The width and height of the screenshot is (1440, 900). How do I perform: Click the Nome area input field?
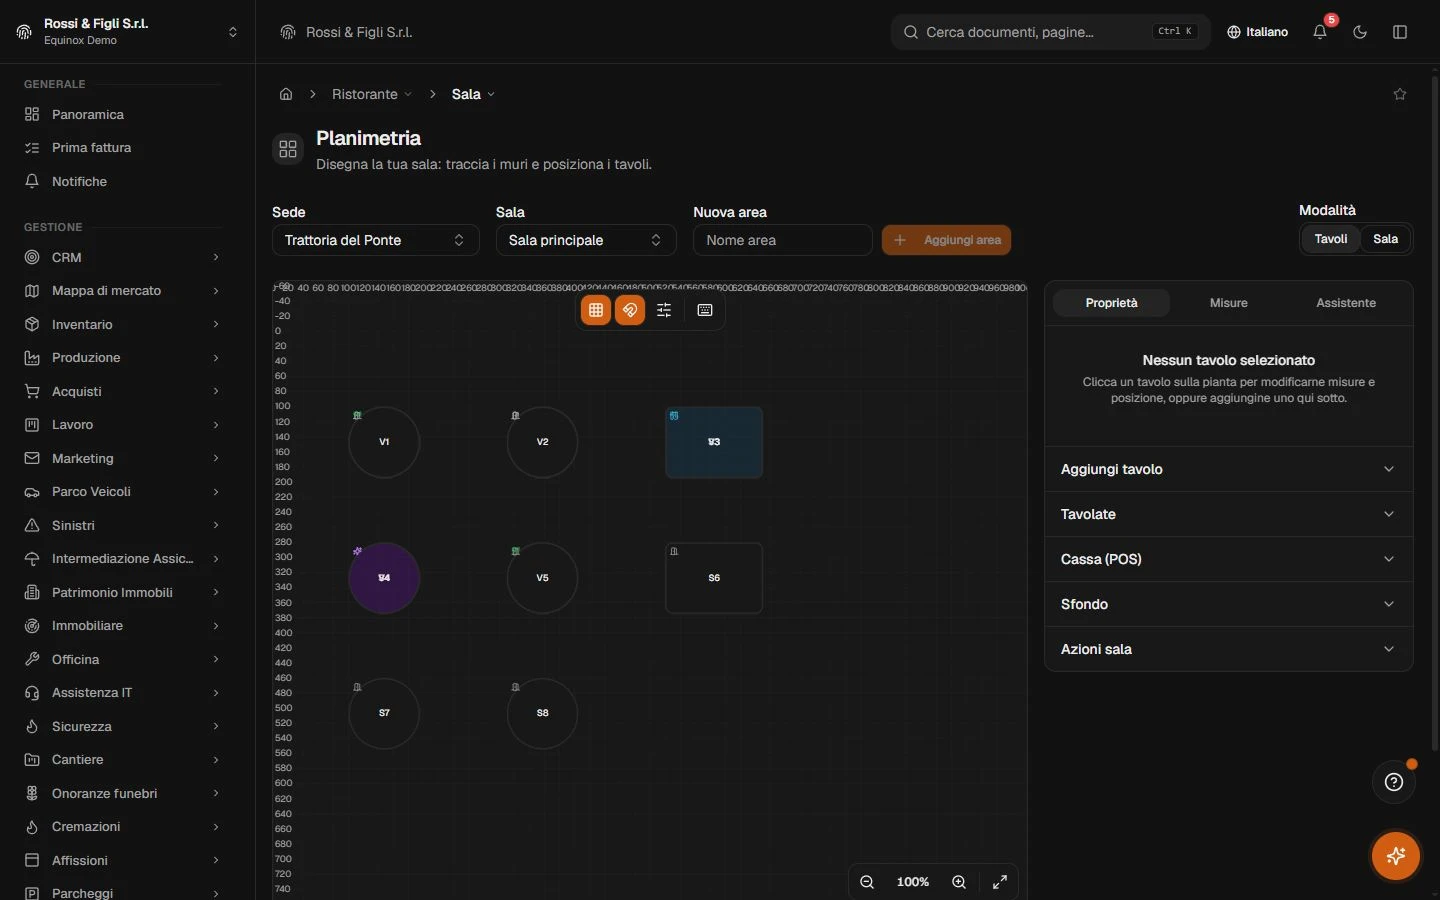point(783,240)
